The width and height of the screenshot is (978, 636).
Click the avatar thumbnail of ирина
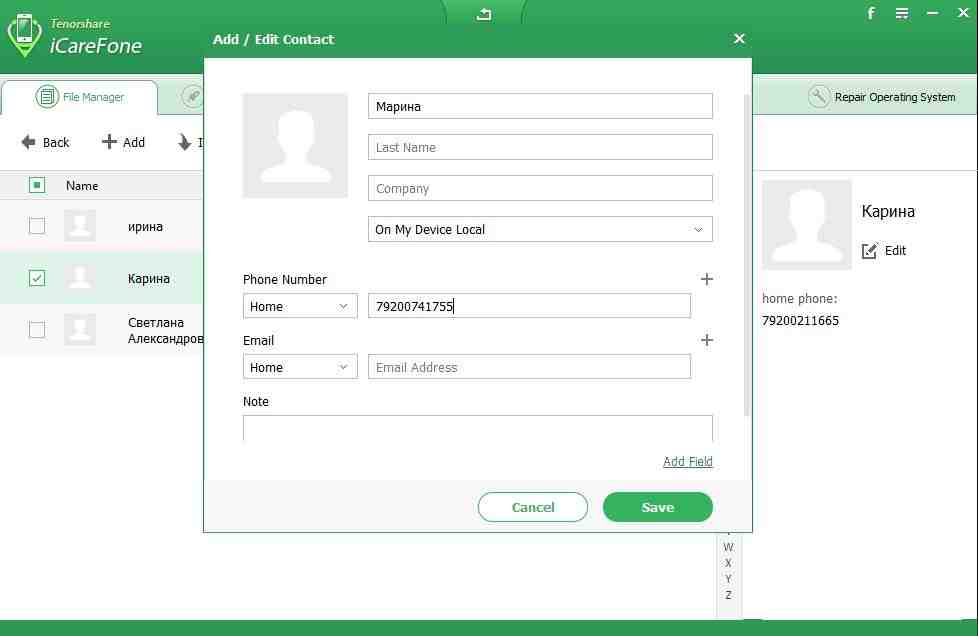pyautogui.click(x=80, y=226)
